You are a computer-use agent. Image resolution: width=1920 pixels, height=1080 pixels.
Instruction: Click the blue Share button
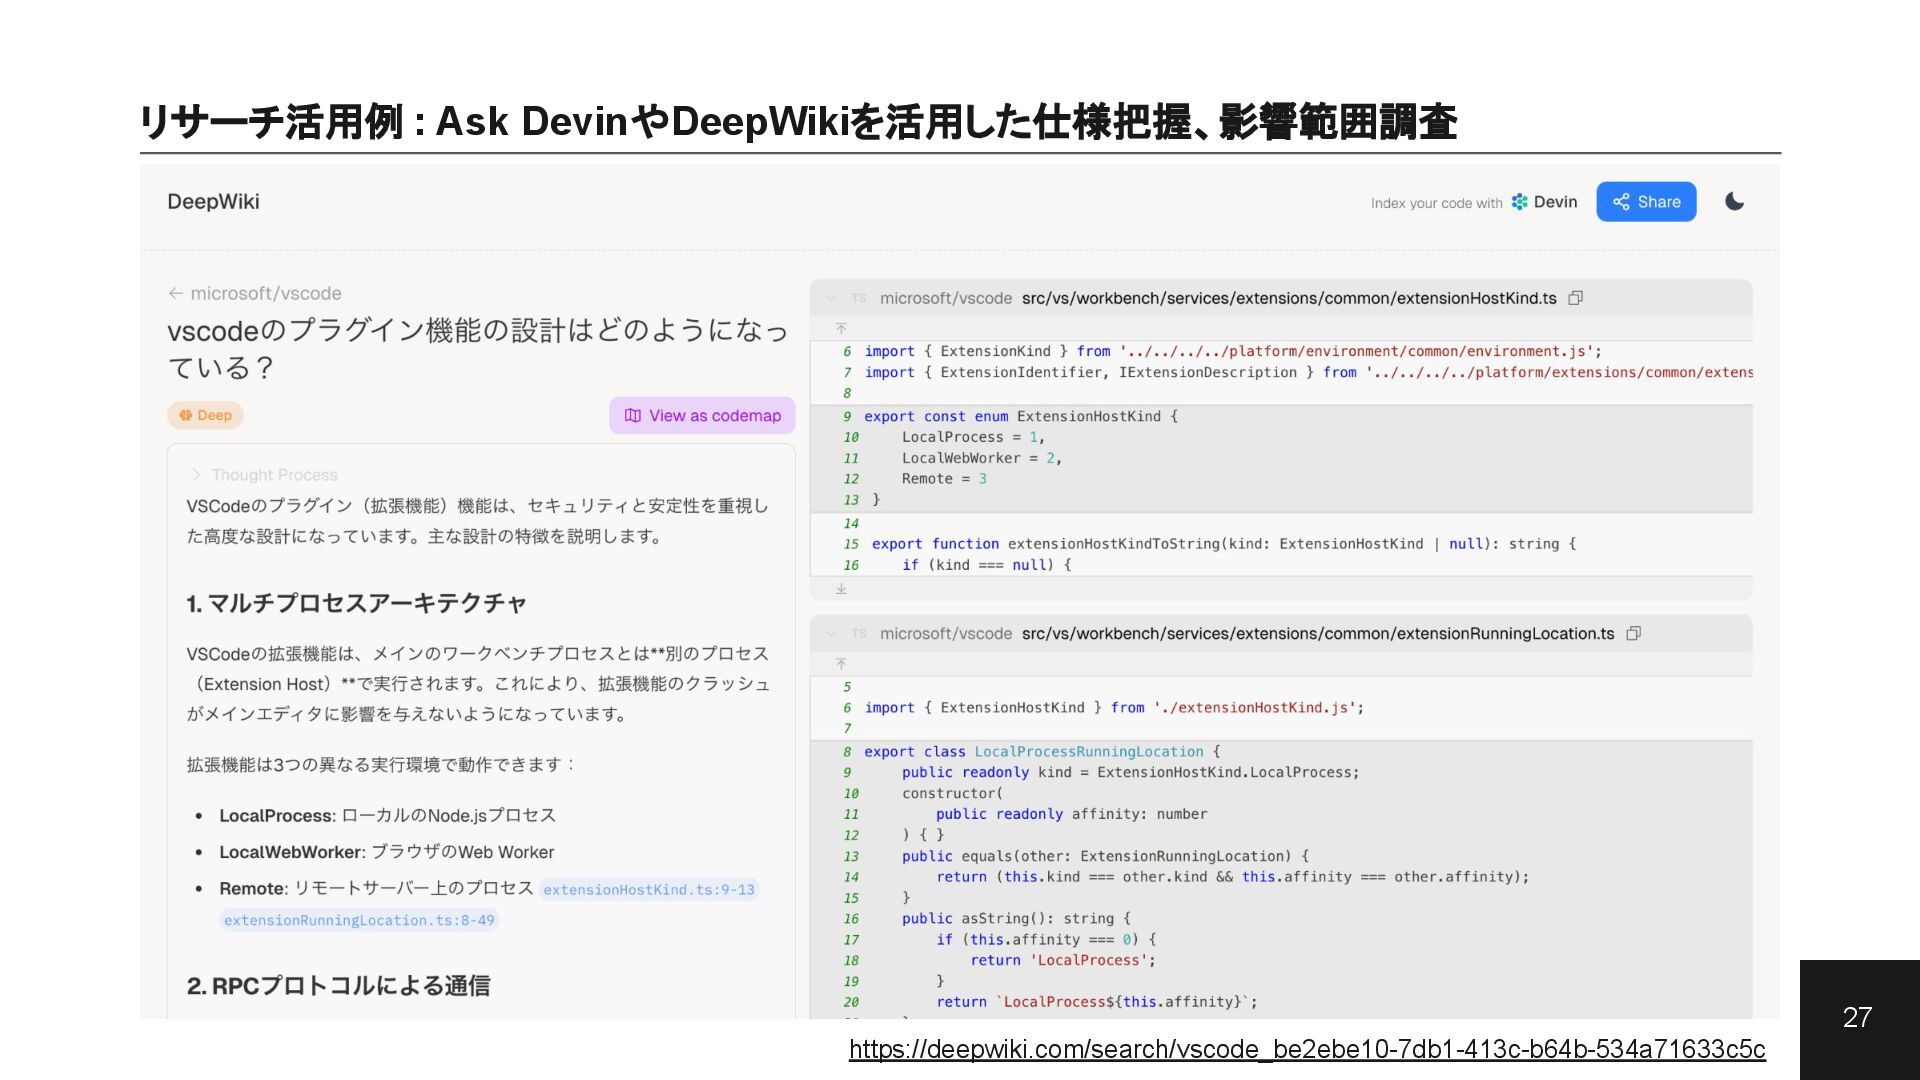1645,202
